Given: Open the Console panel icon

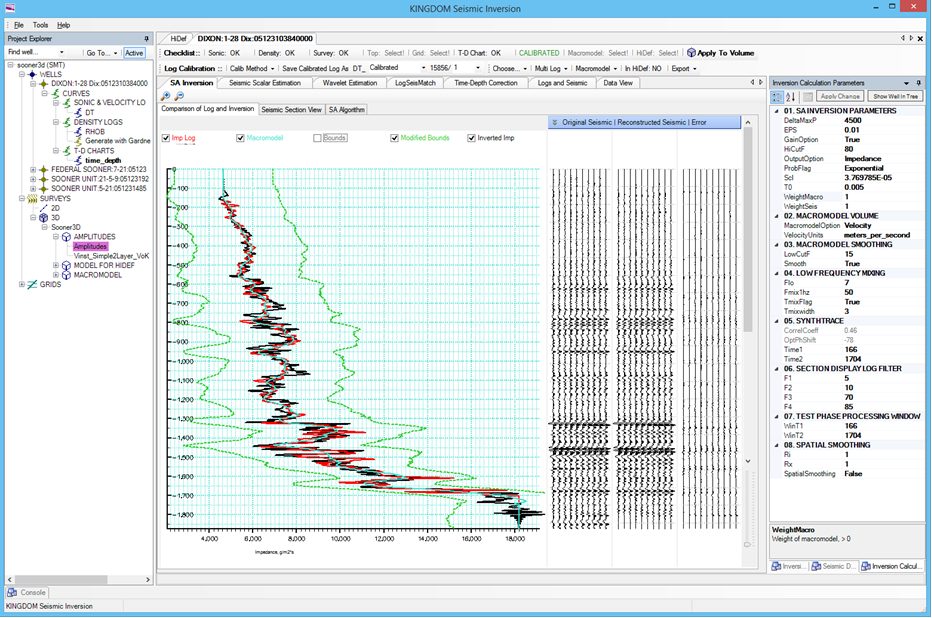Looking at the screenshot, I should (12, 592).
